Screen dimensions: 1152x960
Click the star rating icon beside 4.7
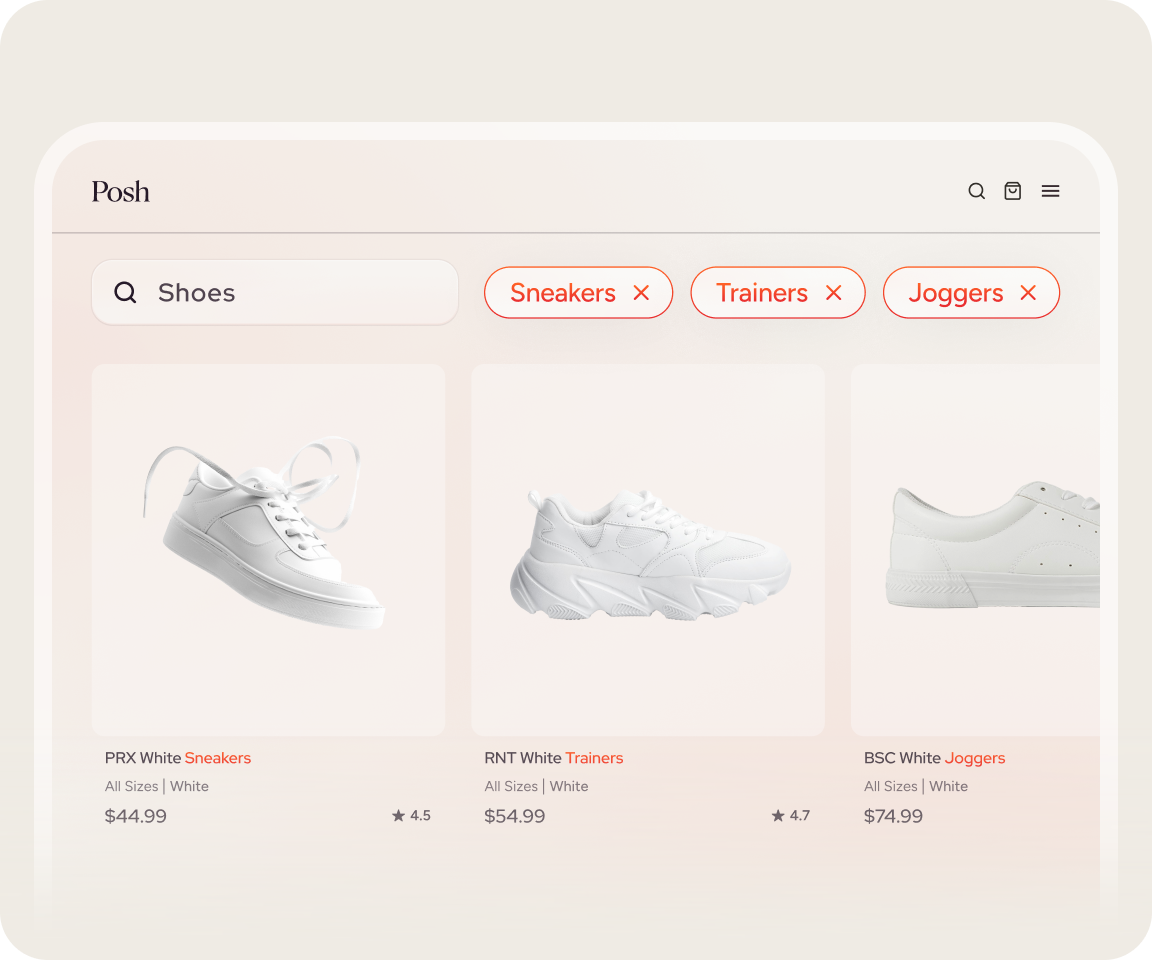point(778,816)
